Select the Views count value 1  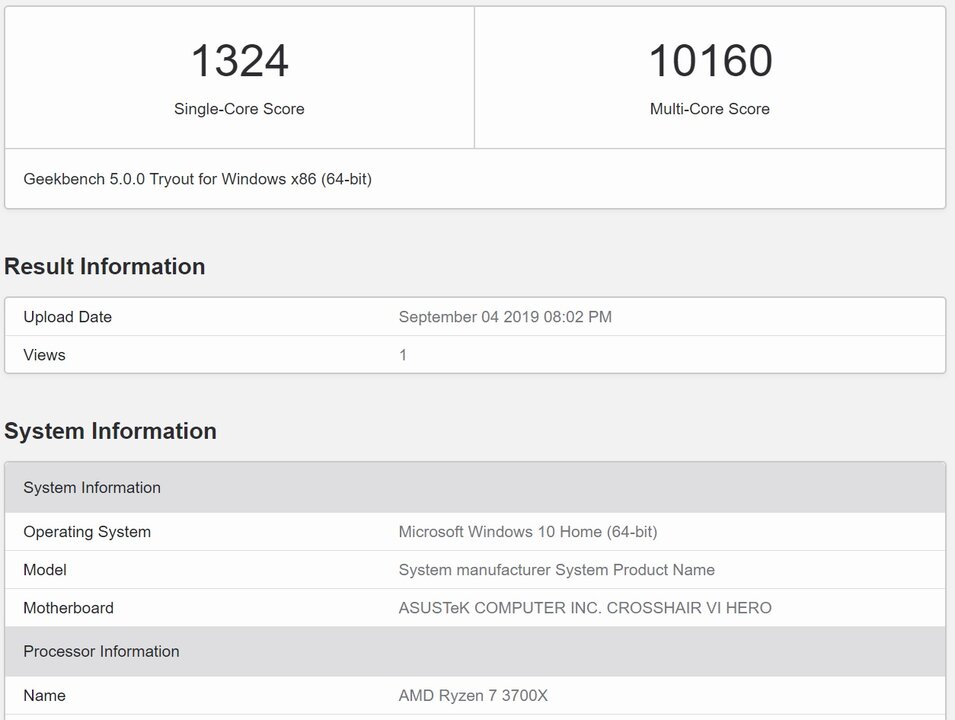pyautogui.click(x=403, y=355)
